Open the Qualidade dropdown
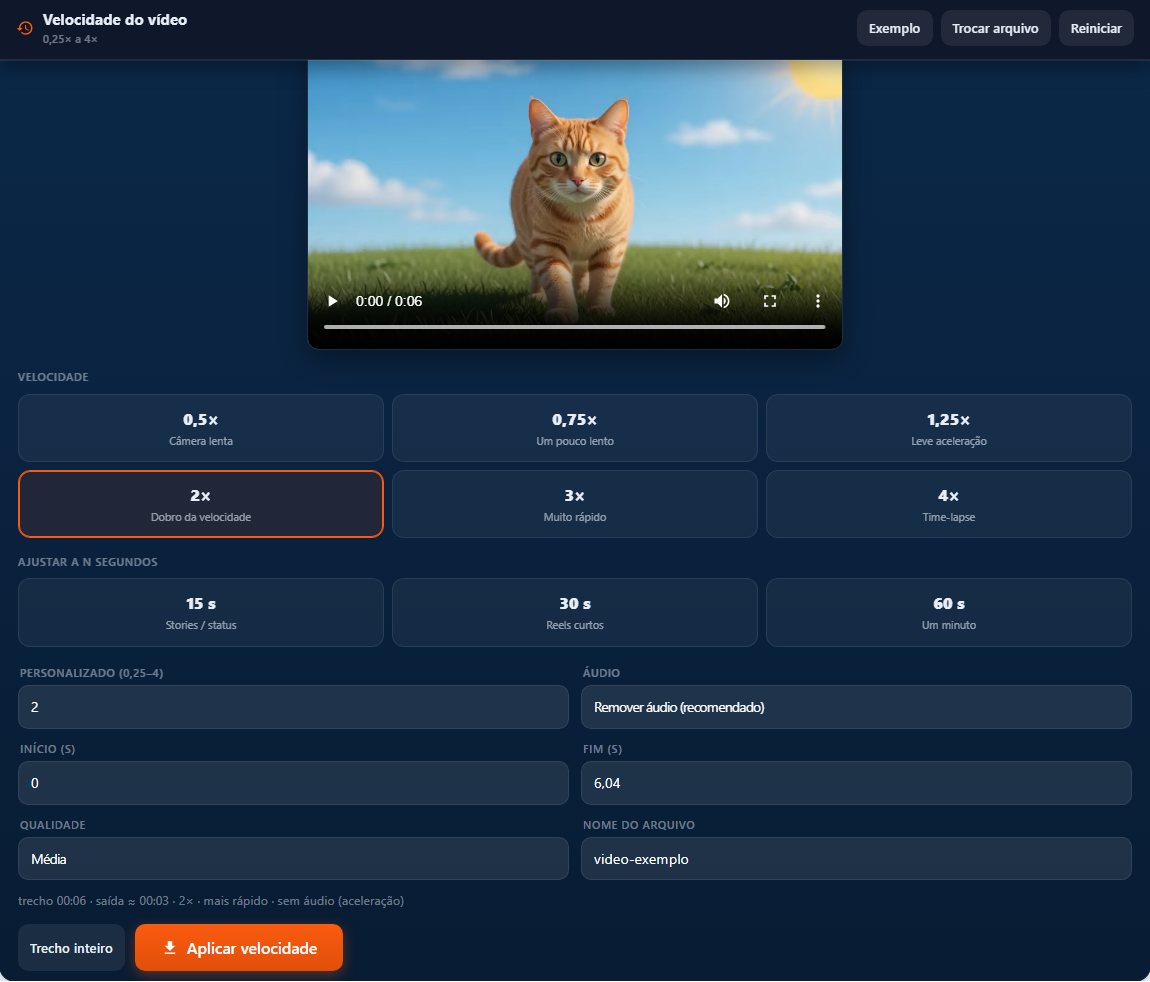 click(293, 859)
